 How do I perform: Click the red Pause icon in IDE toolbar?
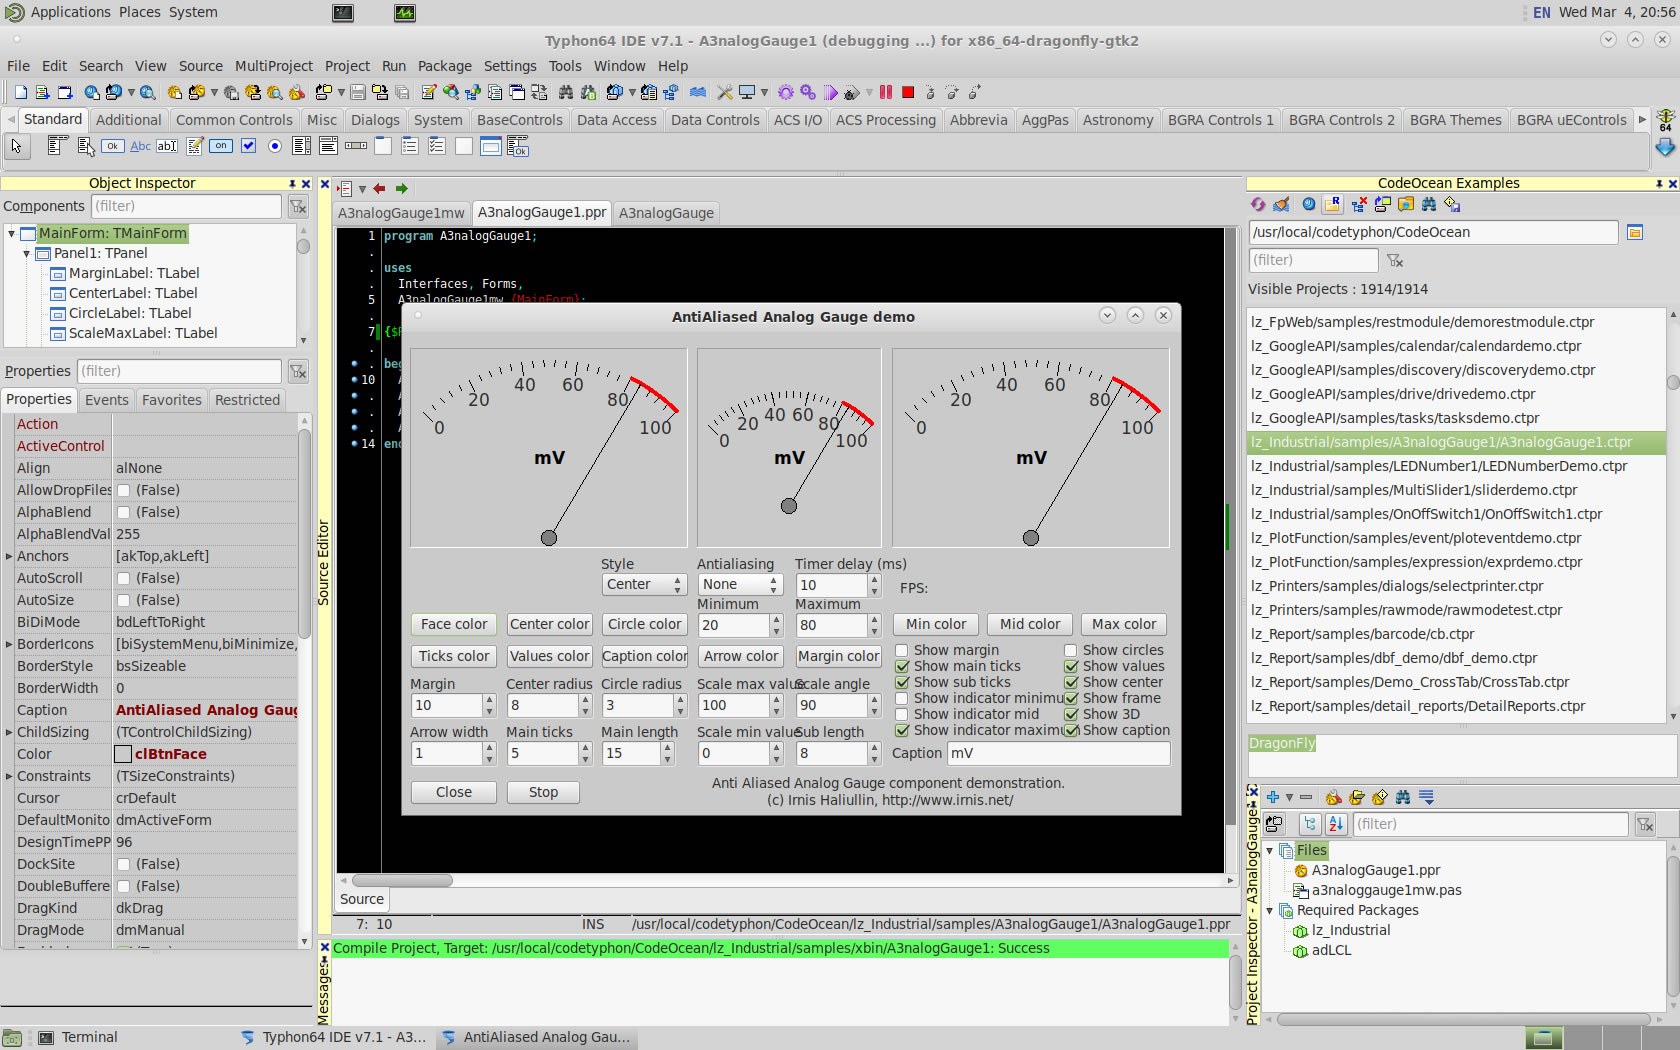point(885,92)
